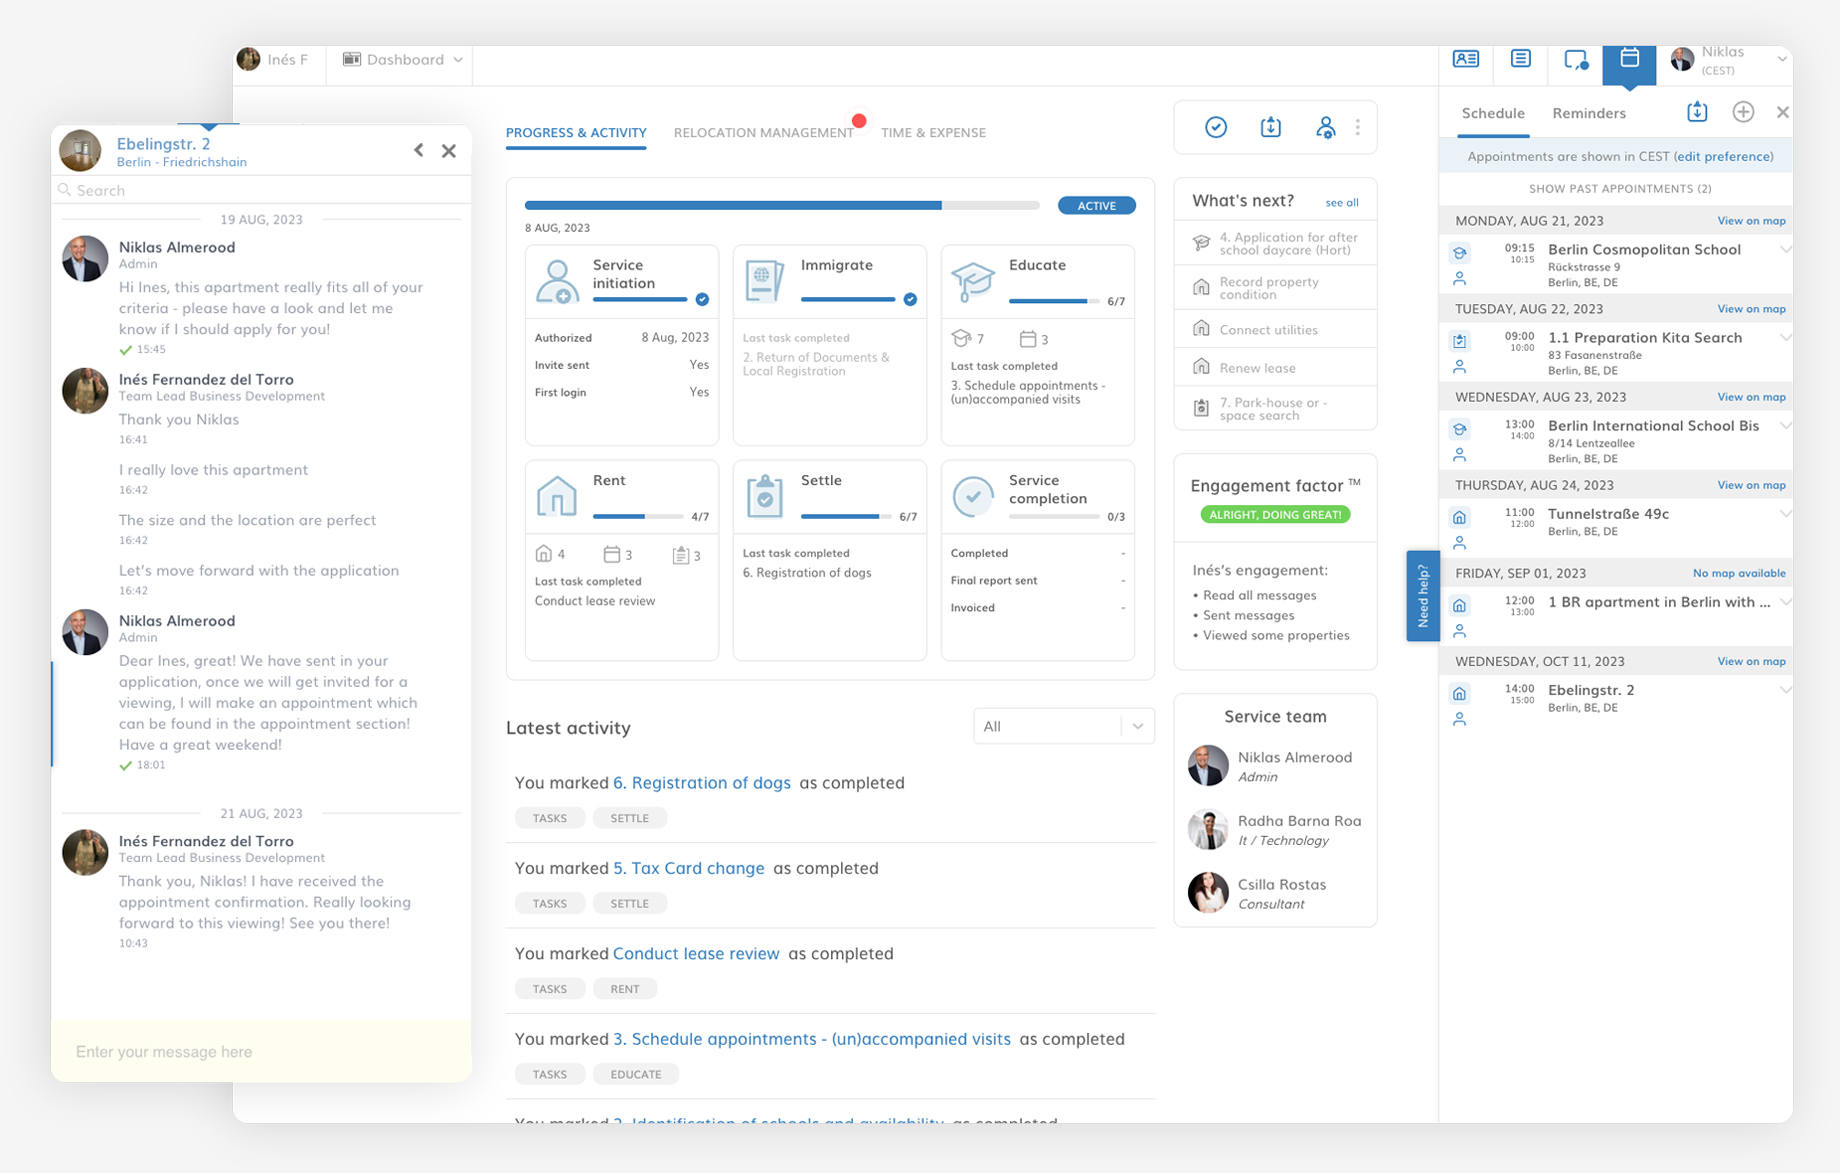
Task: Open the assign person icon in actions box
Action: pyautogui.click(x=1325, y=127)
